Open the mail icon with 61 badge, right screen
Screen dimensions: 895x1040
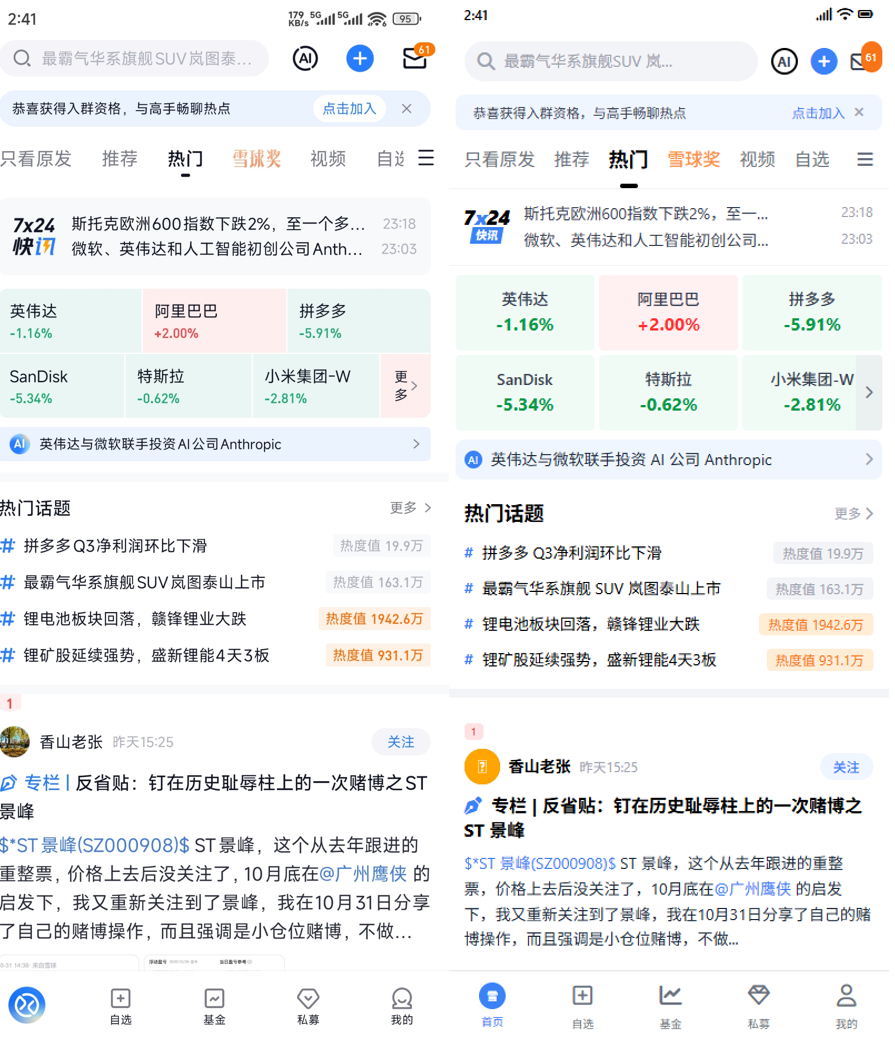click(x=865, y=60)
